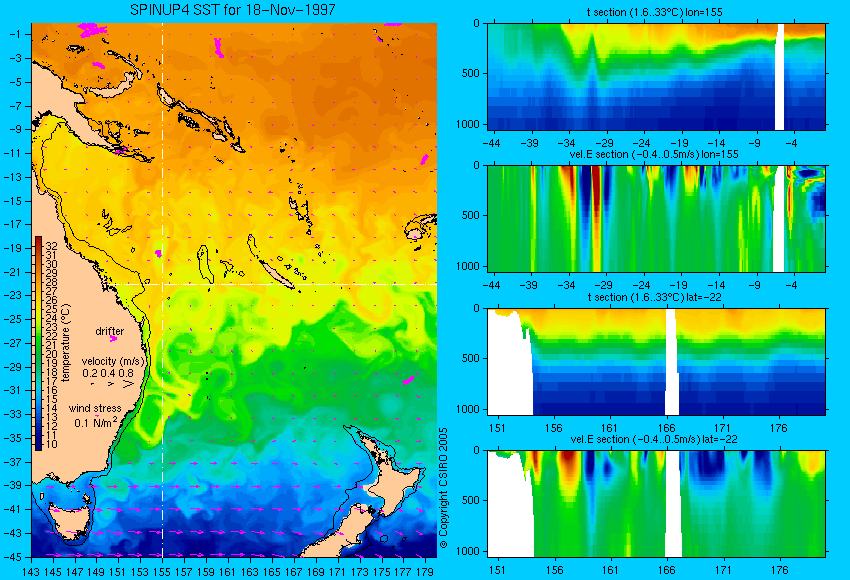This screenshot has width=850, height=580.
Task: Click Tasmania on the SST map
Action: click(x=68, y=521)
